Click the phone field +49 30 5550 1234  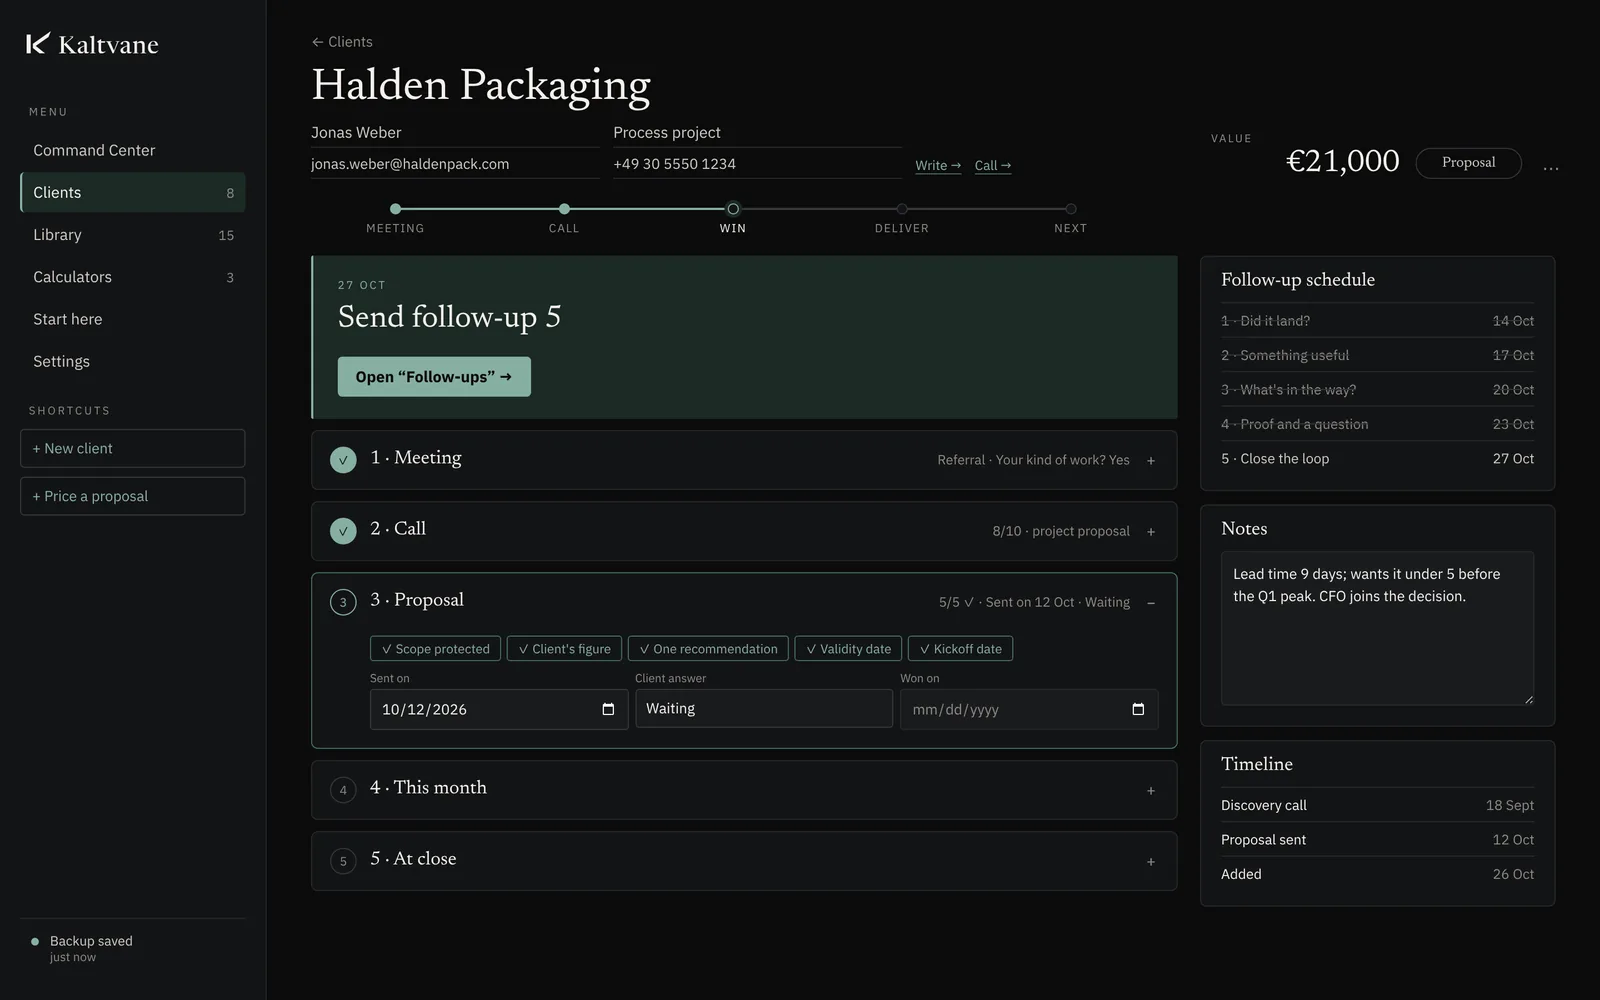point(757,164)
